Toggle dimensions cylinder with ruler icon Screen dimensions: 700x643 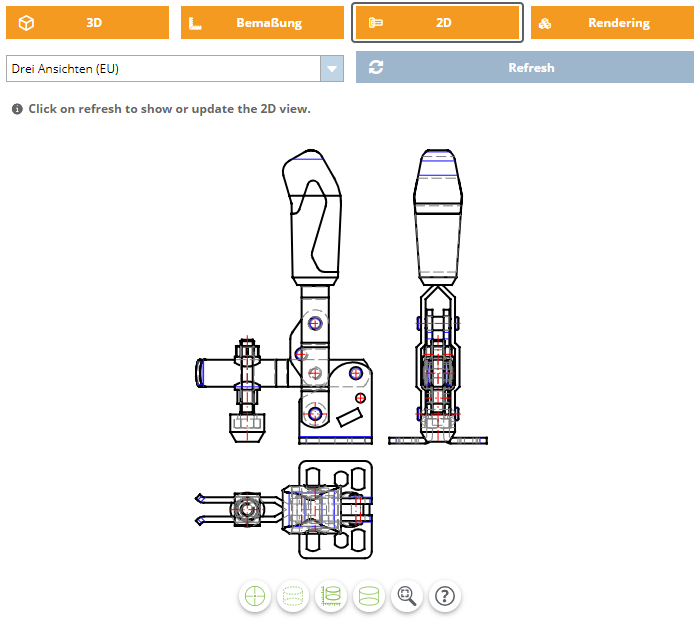click(x=331, y=596)
